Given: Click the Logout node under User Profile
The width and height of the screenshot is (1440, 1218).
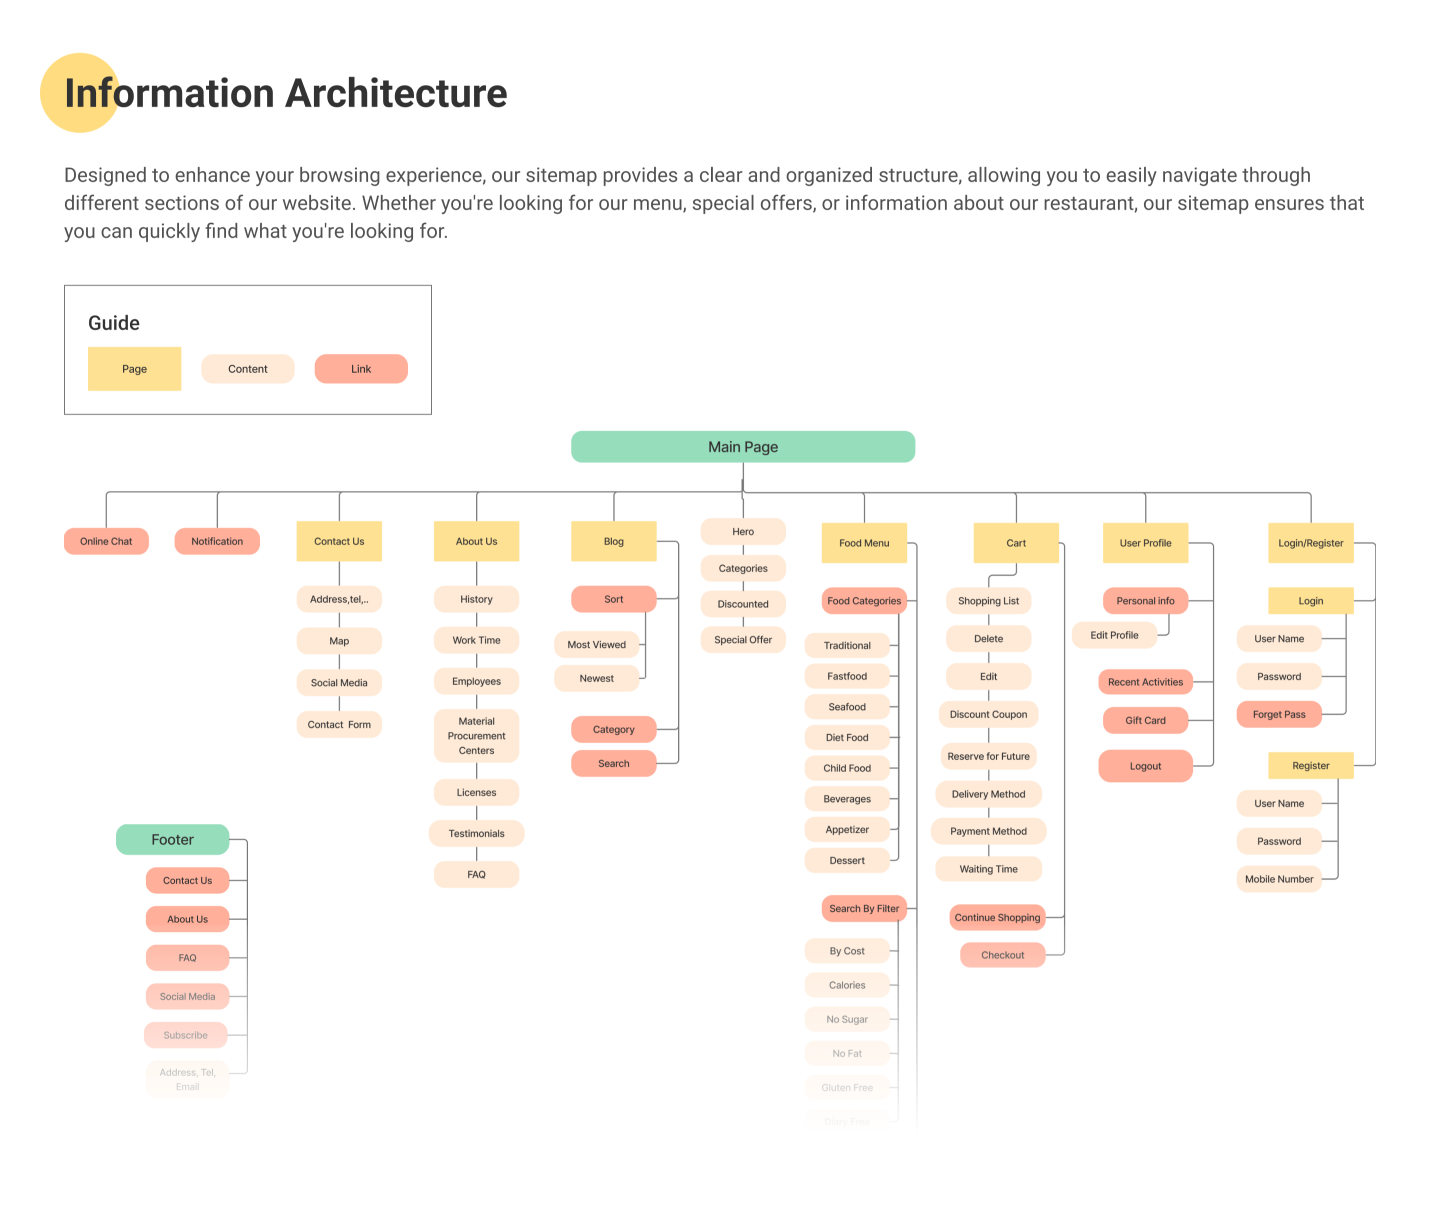Looking at the screenshot, I should click(1145, 766).
